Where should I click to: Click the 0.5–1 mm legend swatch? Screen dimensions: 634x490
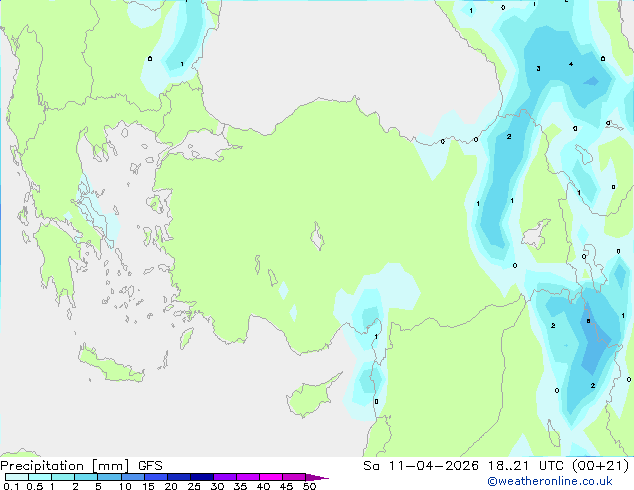tap(40, 477)
